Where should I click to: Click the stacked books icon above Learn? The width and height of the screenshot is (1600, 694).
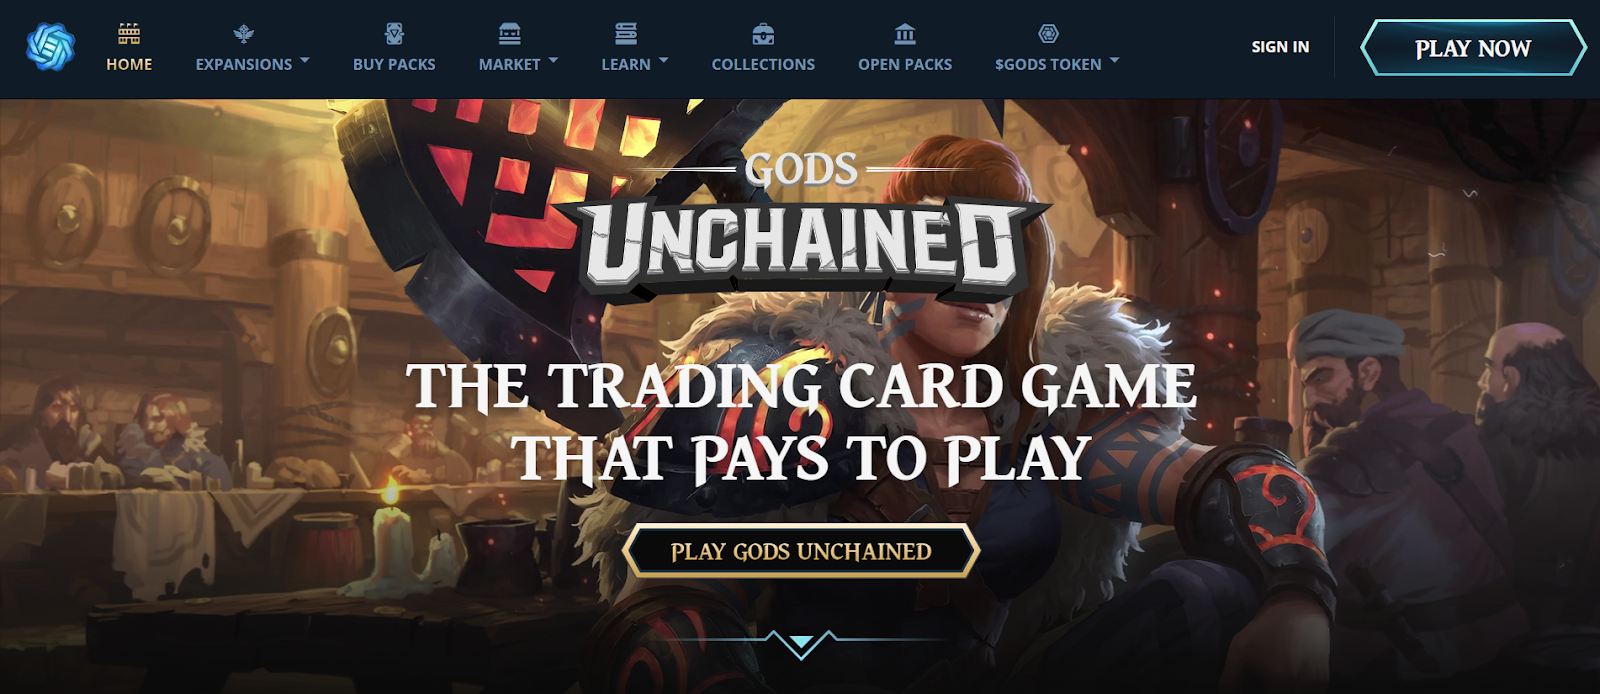[x=626, y=34]
